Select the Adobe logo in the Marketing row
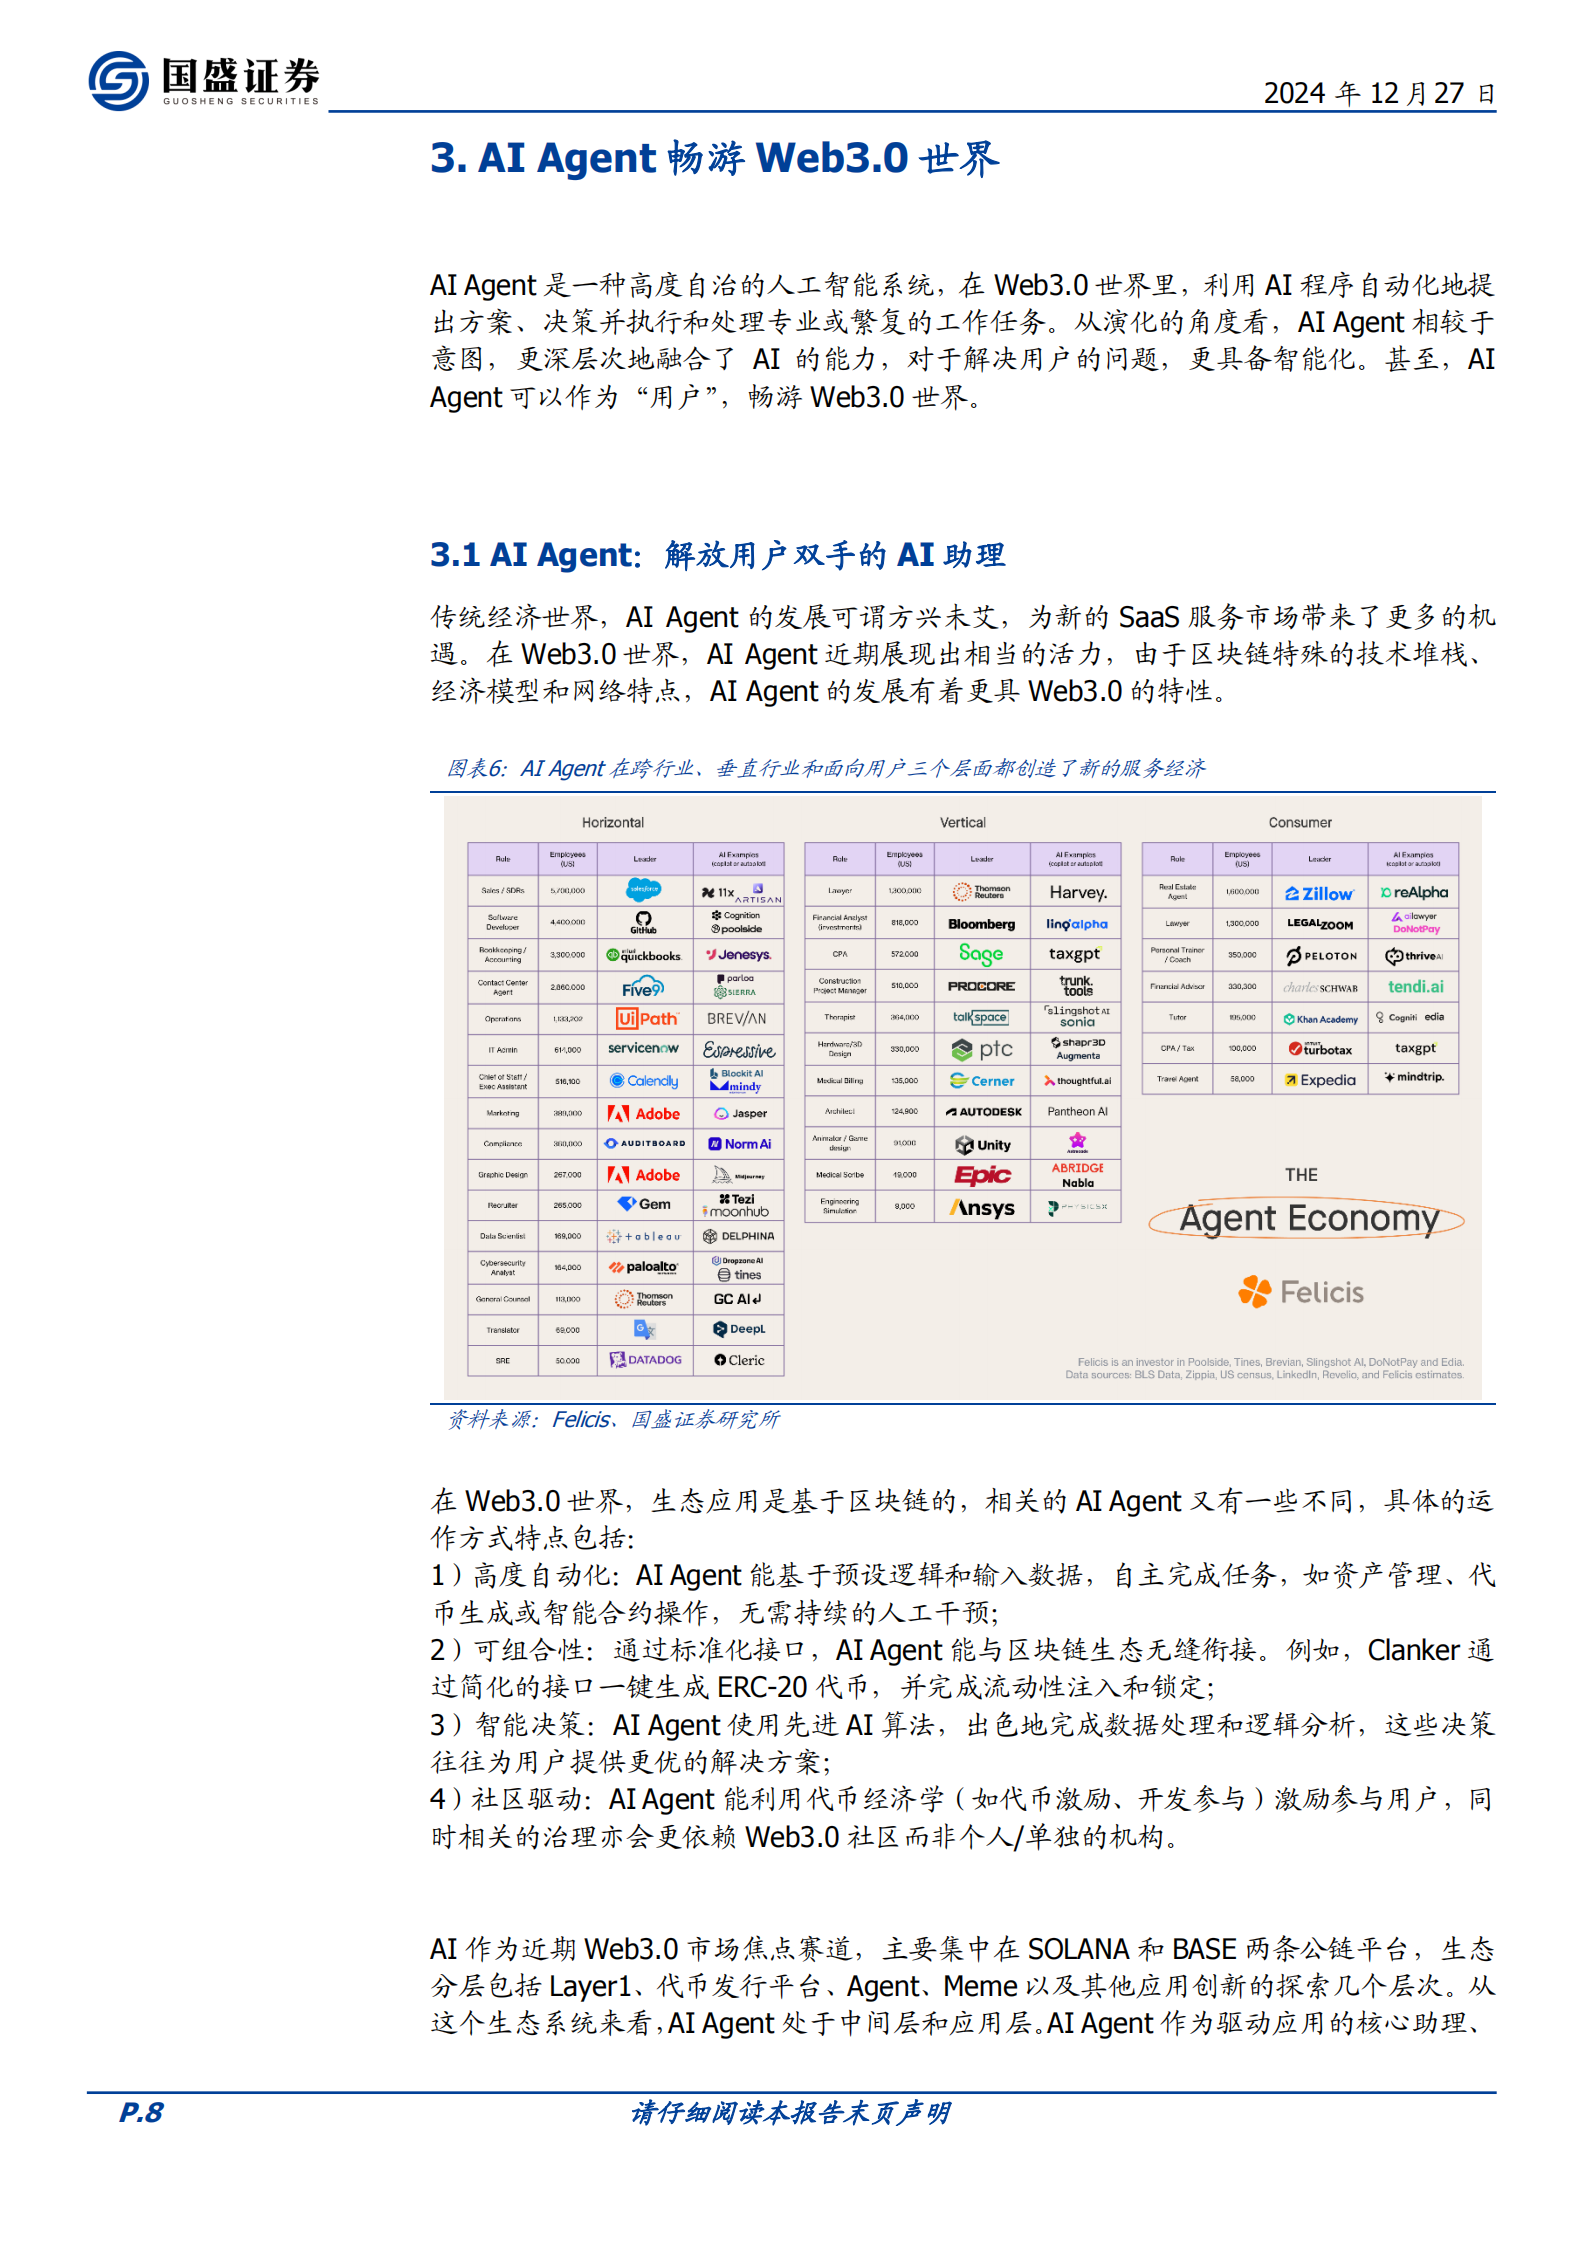 tap(644, 1113)
